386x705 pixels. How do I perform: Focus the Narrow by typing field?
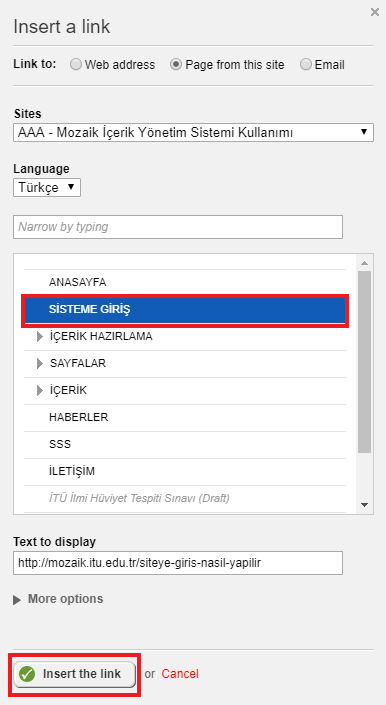point(178,227)
